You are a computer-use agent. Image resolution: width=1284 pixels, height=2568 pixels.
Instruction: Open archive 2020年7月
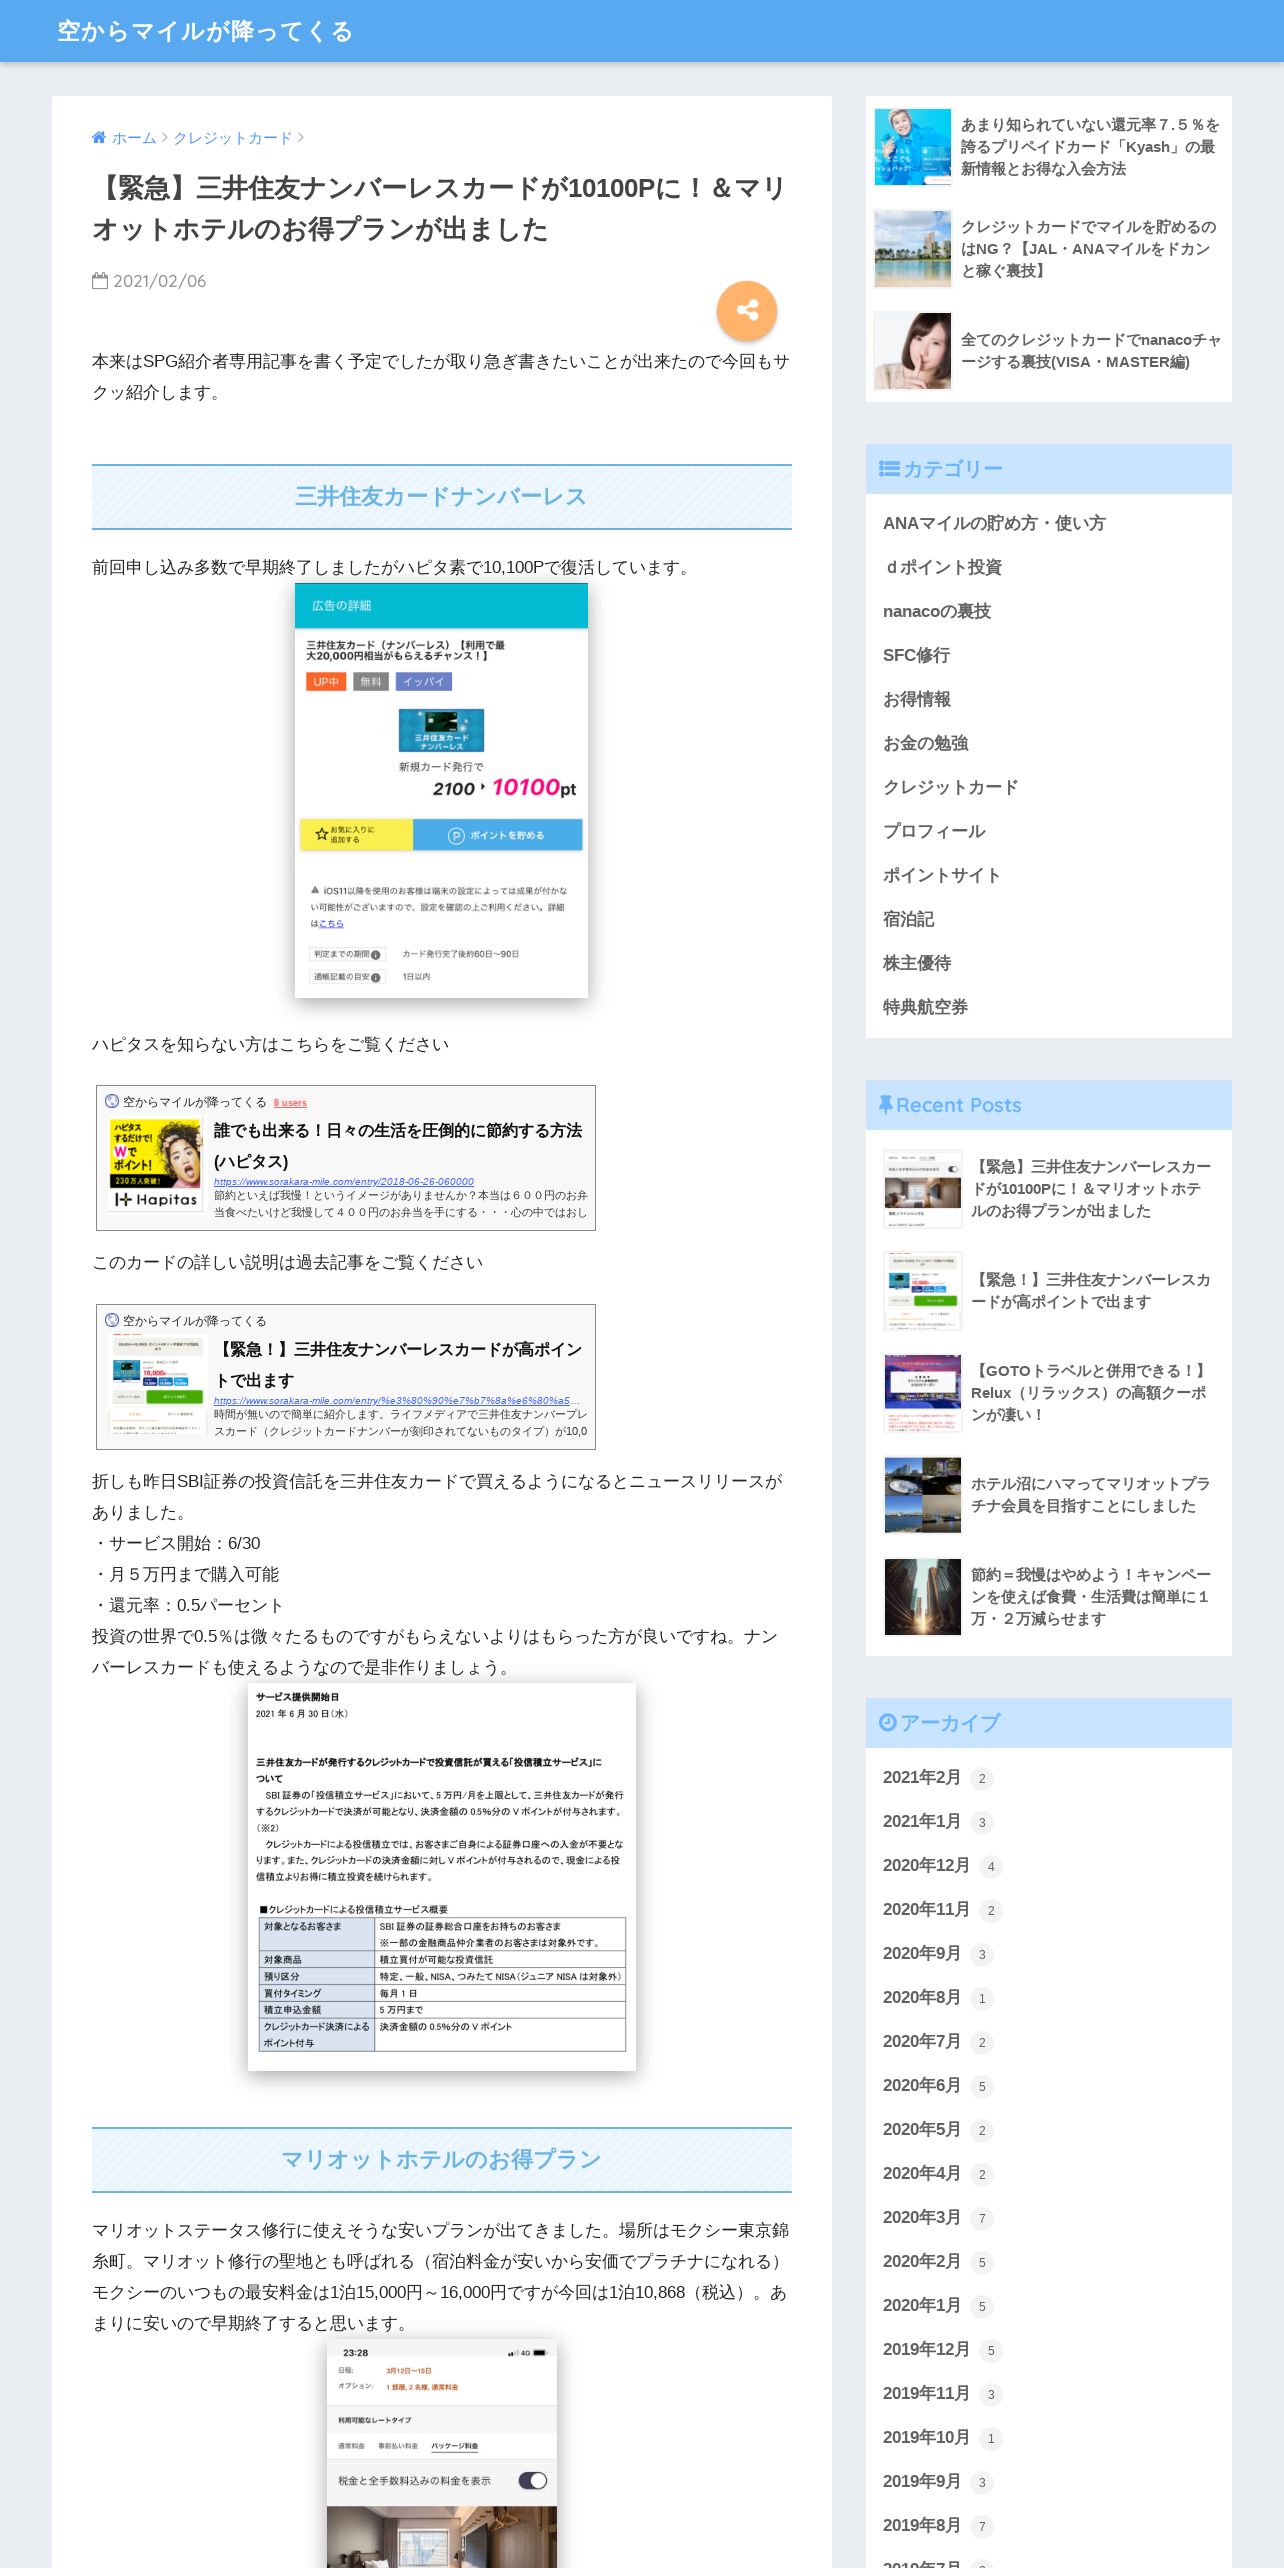(x=921, y=2041)
